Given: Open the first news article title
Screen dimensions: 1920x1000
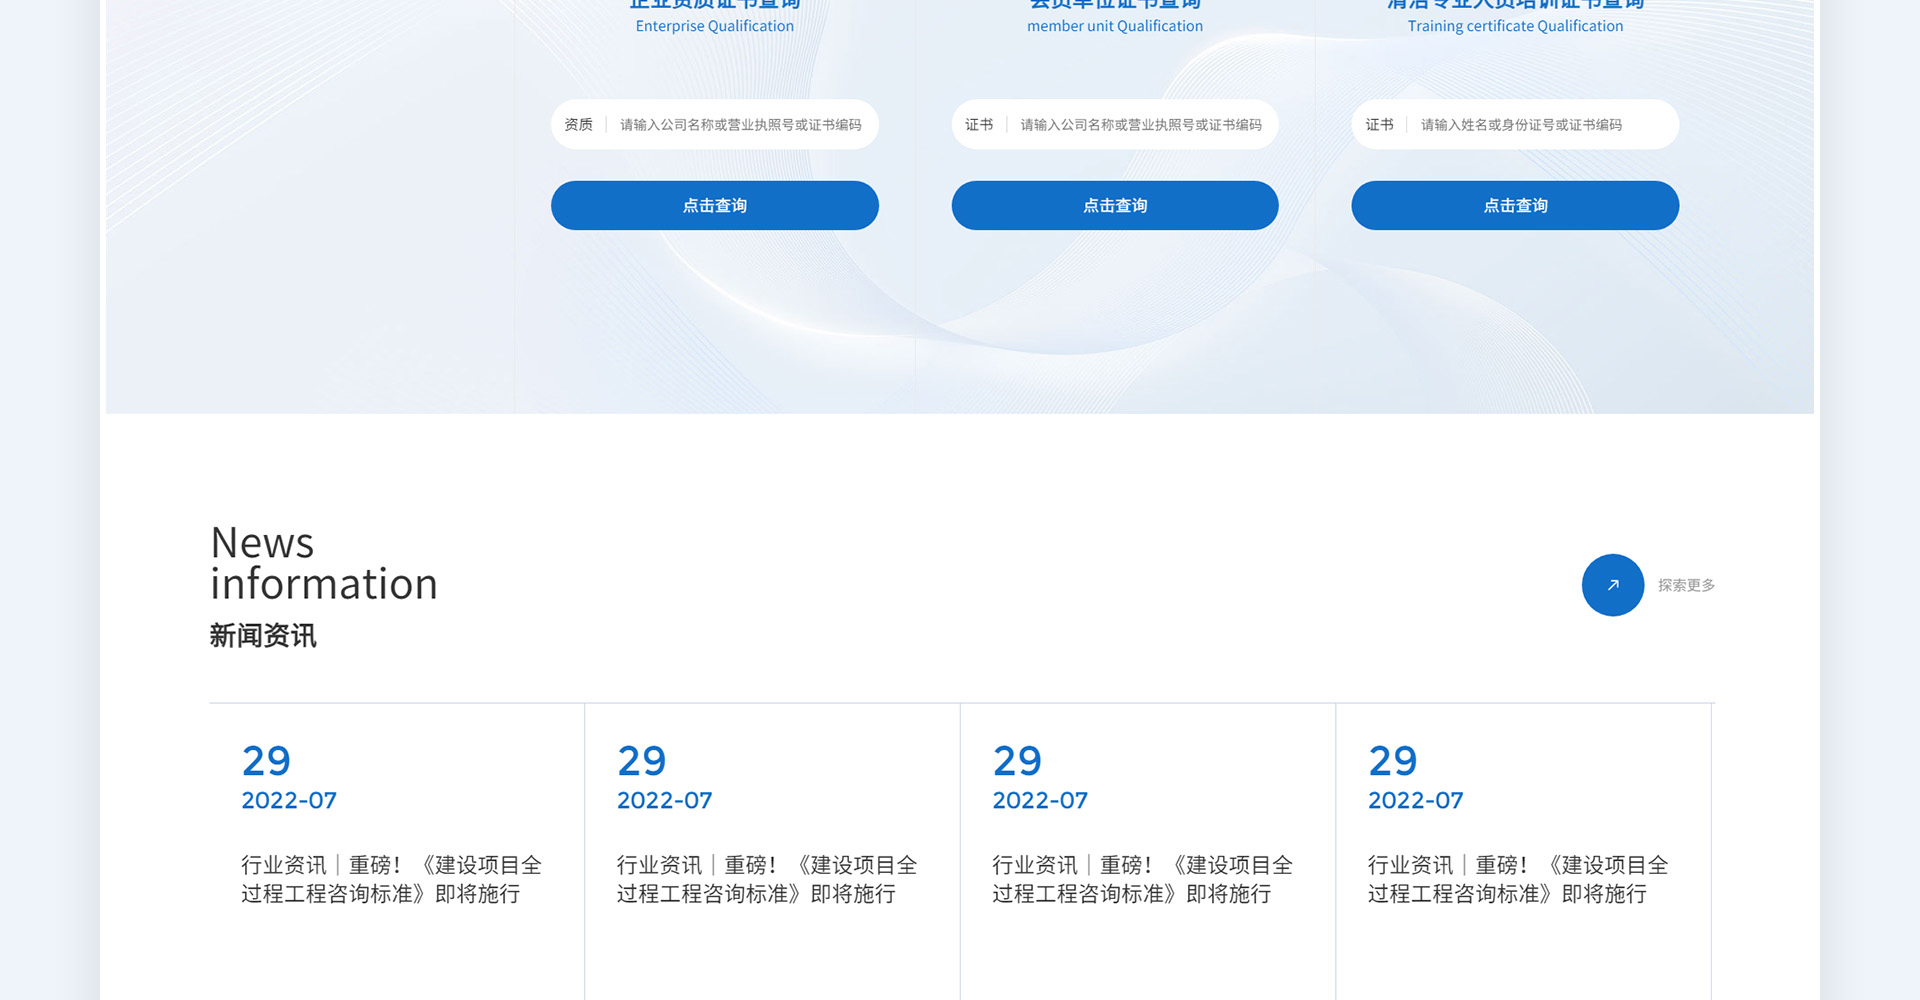Looking at the screenshot, I should (391, 879).
